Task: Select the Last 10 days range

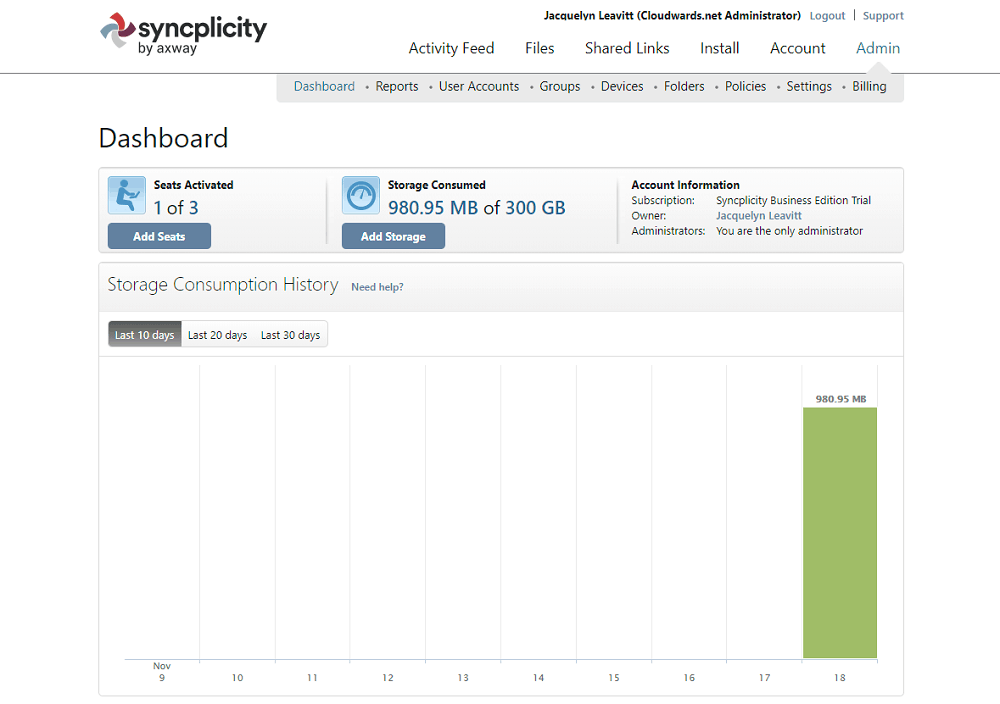Action: coord(145,334)
